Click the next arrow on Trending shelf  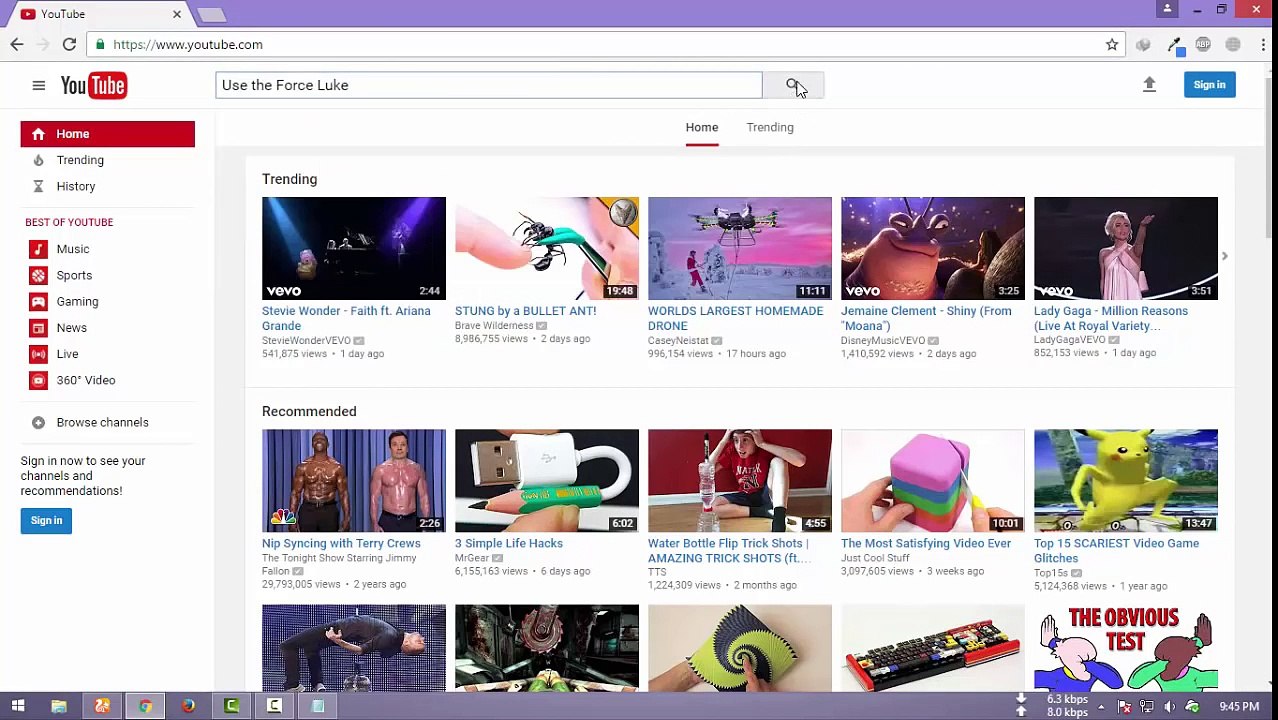tap(1224, 256)
